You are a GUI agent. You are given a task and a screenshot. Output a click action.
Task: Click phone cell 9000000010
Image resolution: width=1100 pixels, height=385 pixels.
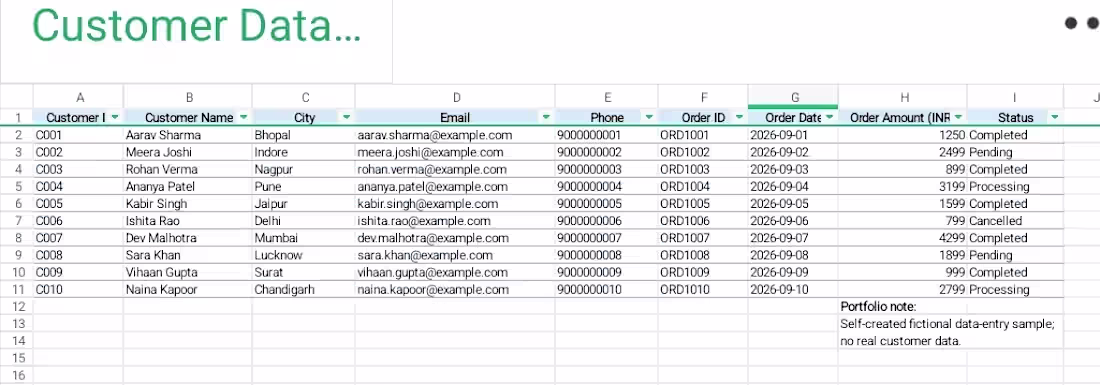tap(607, 290)
